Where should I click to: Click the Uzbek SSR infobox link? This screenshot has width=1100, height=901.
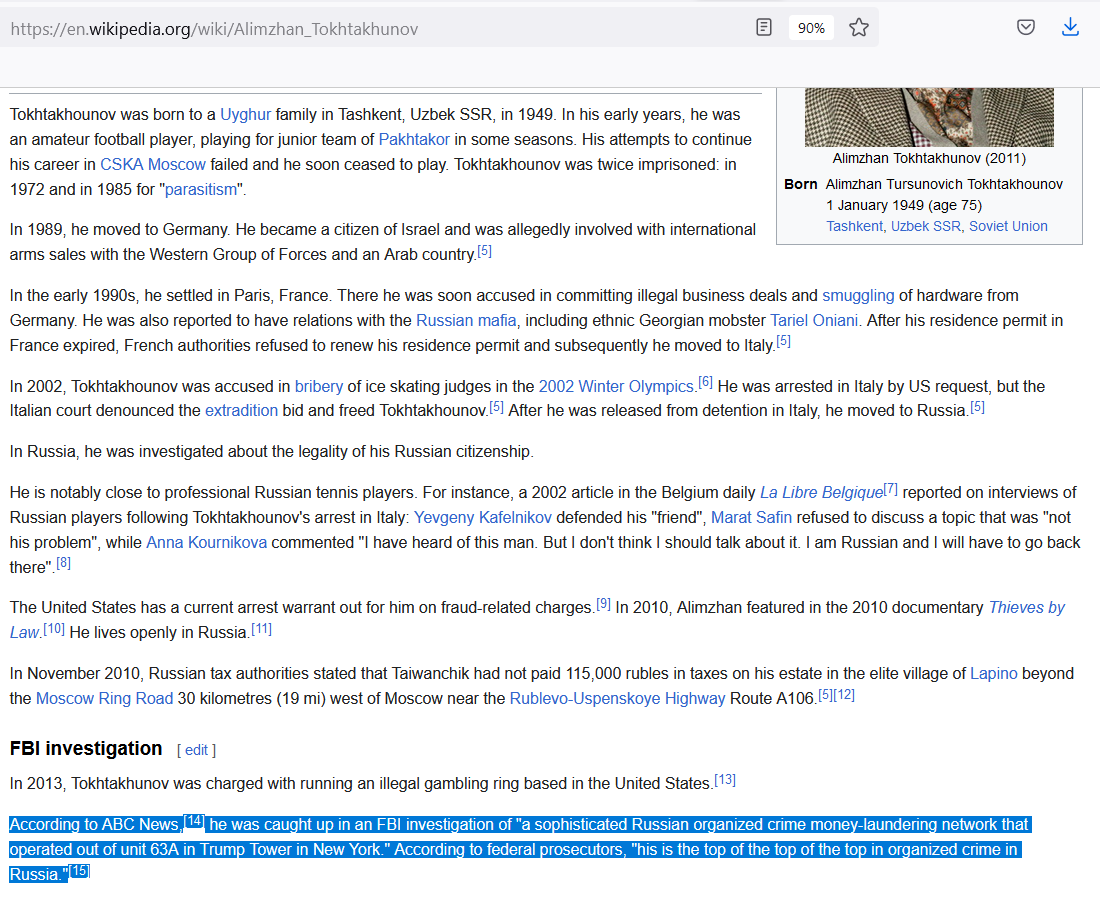coord(925,226)
